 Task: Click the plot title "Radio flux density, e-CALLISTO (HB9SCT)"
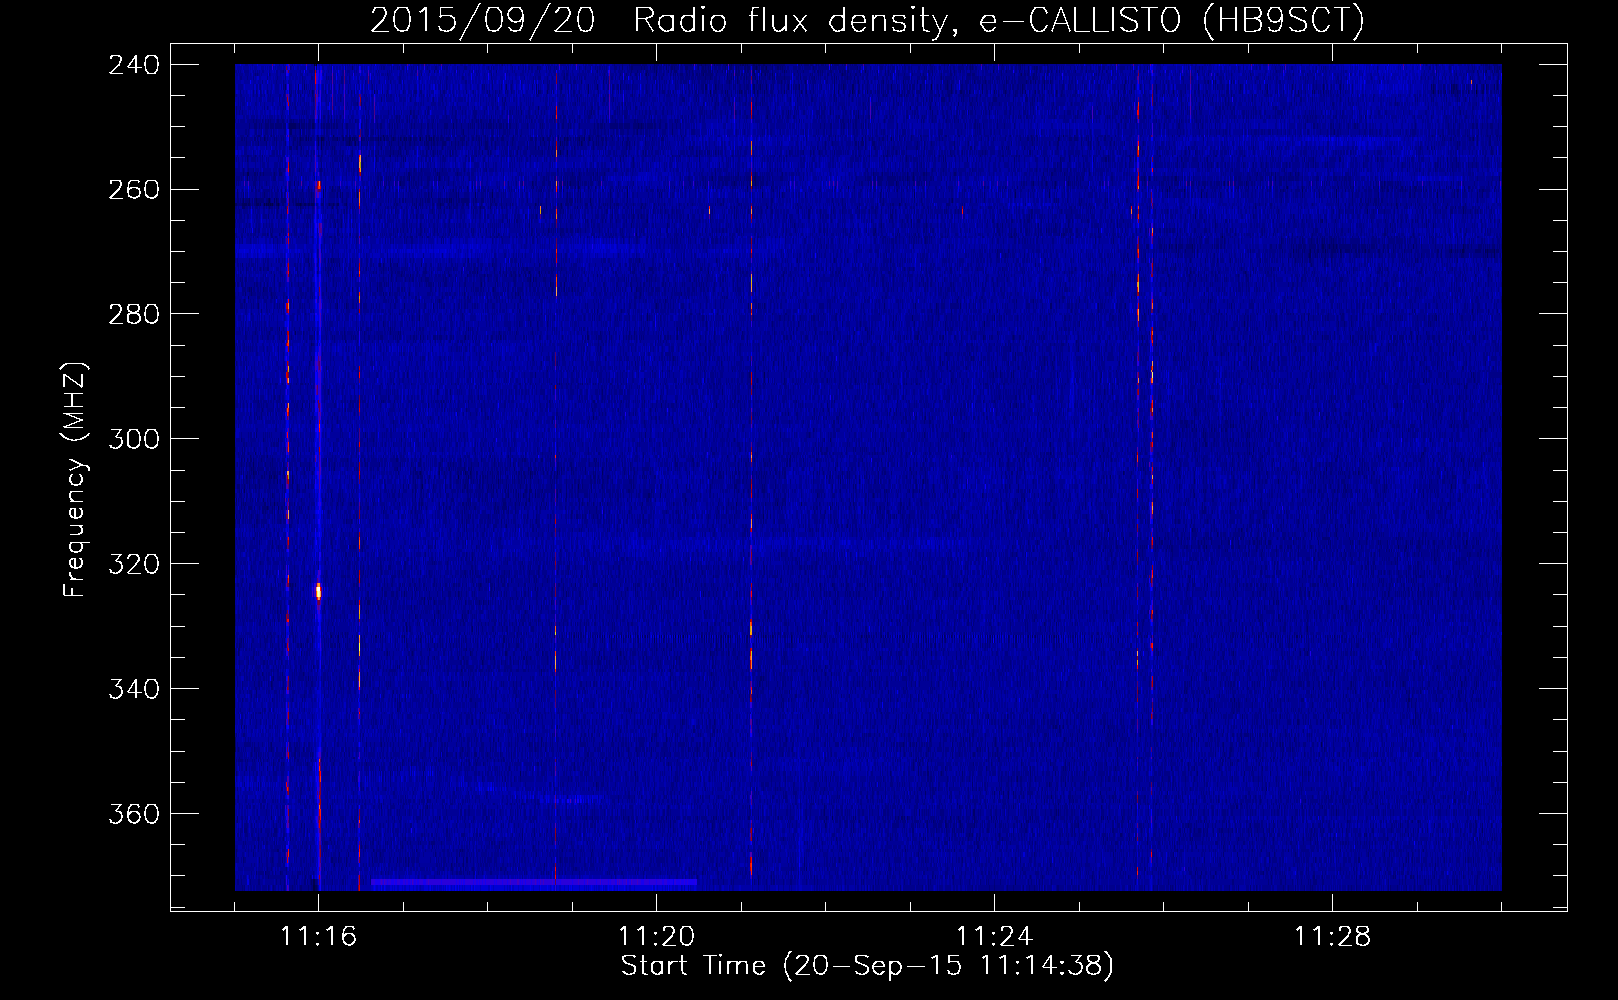(999, 20)
